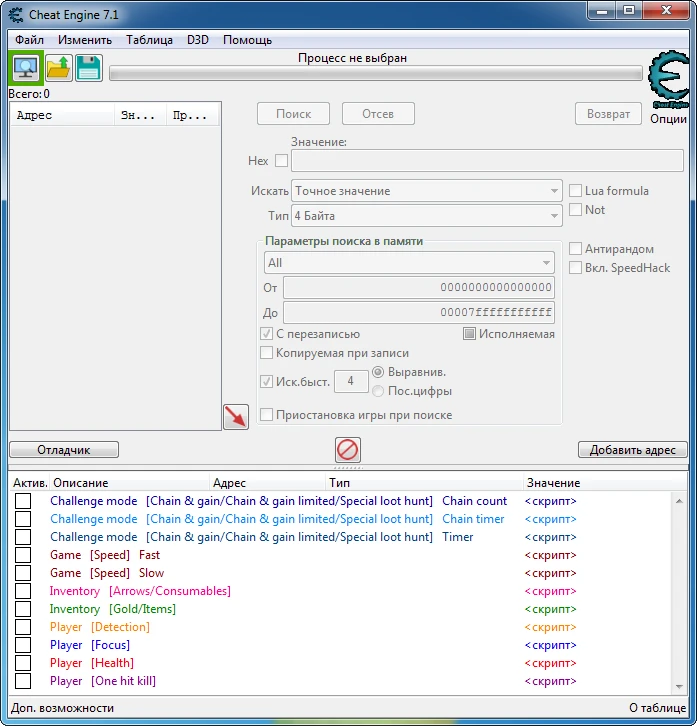
Task: Open the Помощь menu
Action: click(x=247, y=40)
